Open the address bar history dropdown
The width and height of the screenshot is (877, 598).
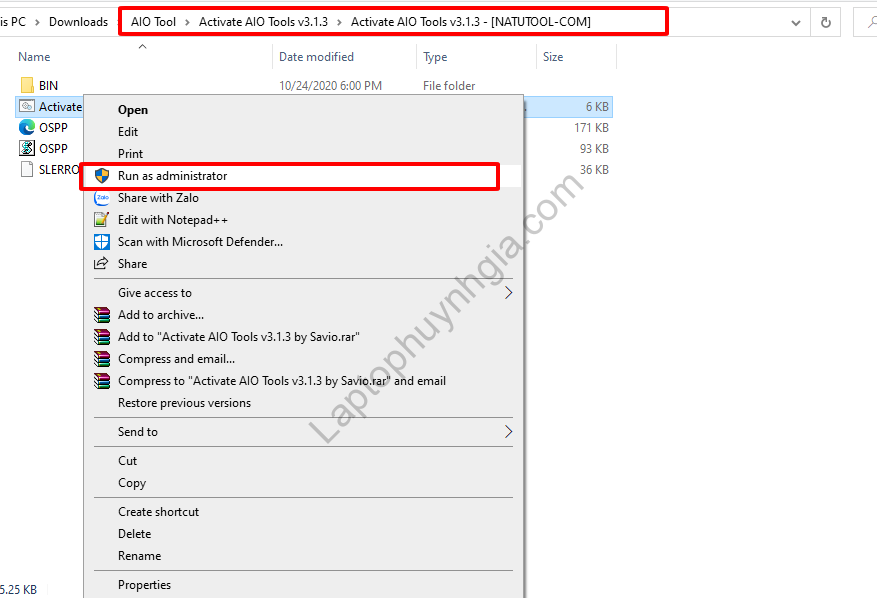click(x=795, y=23)
